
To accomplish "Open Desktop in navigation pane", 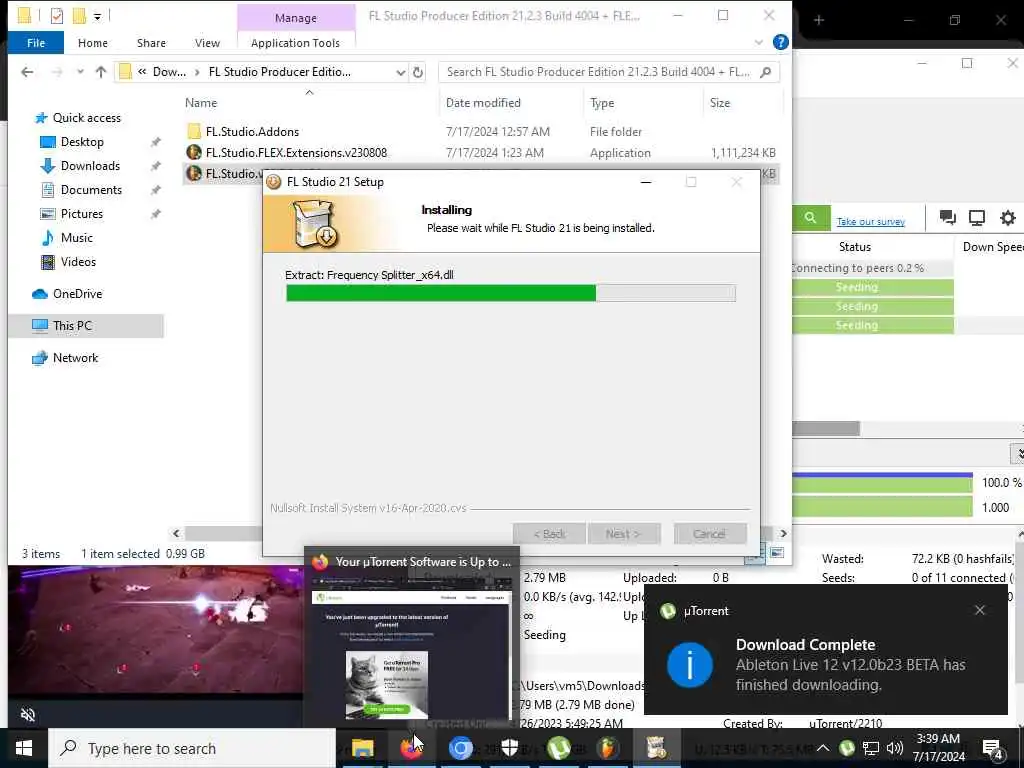I will pyautogui.click(x=82, y=142).
